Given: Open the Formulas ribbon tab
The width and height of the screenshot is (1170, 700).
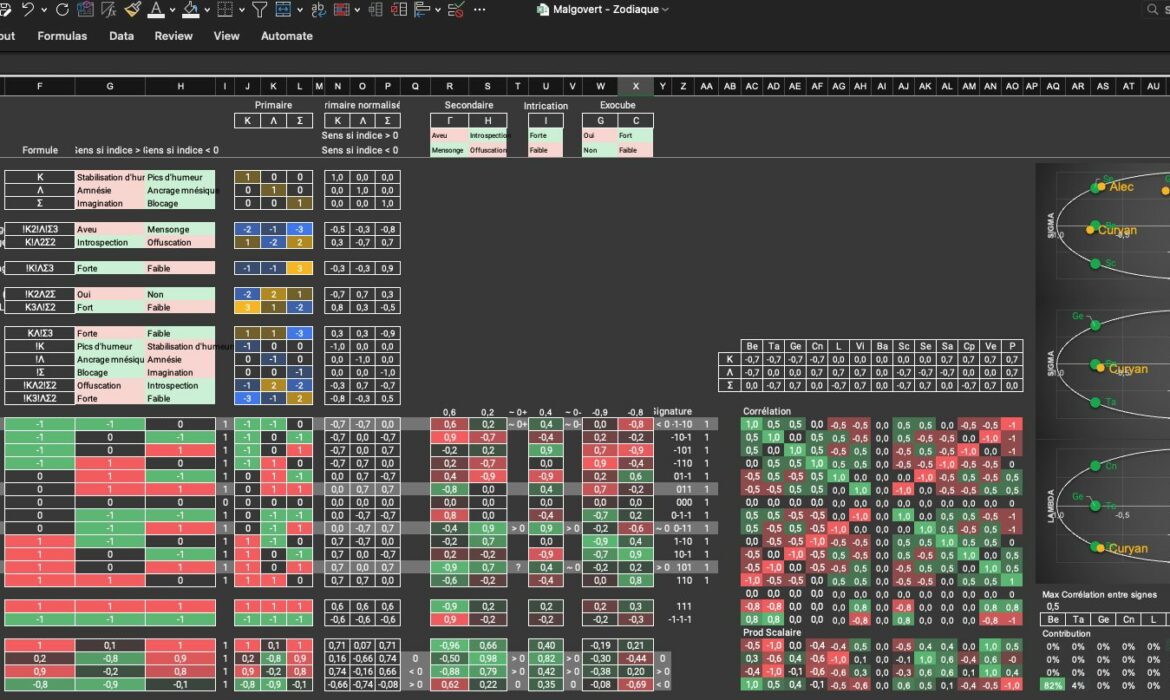Looking at the screenshot, I should tap(62, 36).
